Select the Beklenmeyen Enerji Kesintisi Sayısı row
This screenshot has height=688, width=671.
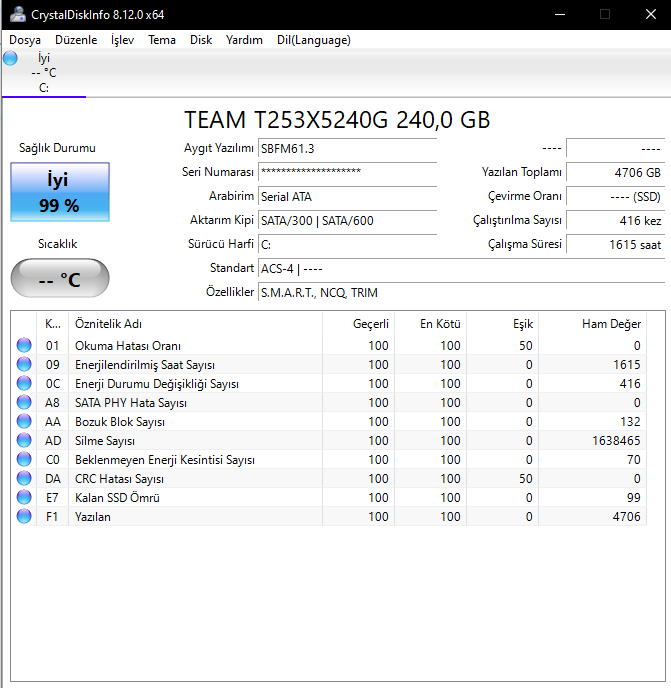(329, 459)
